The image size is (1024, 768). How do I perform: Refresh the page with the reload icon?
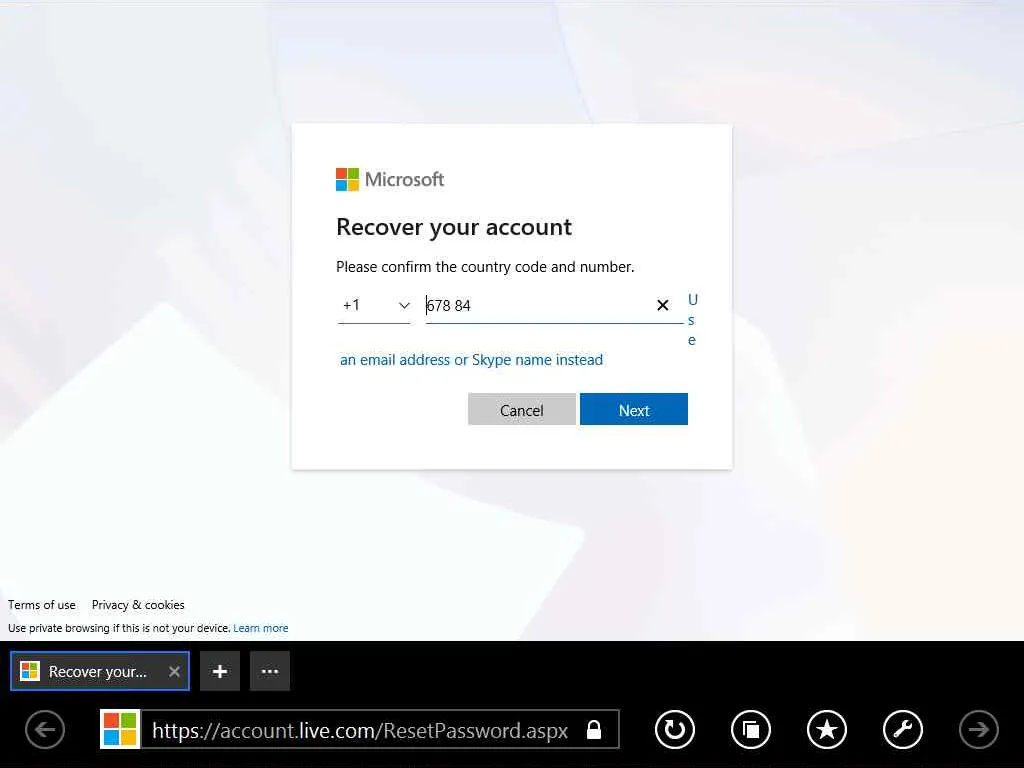click(x=675, y=729)
